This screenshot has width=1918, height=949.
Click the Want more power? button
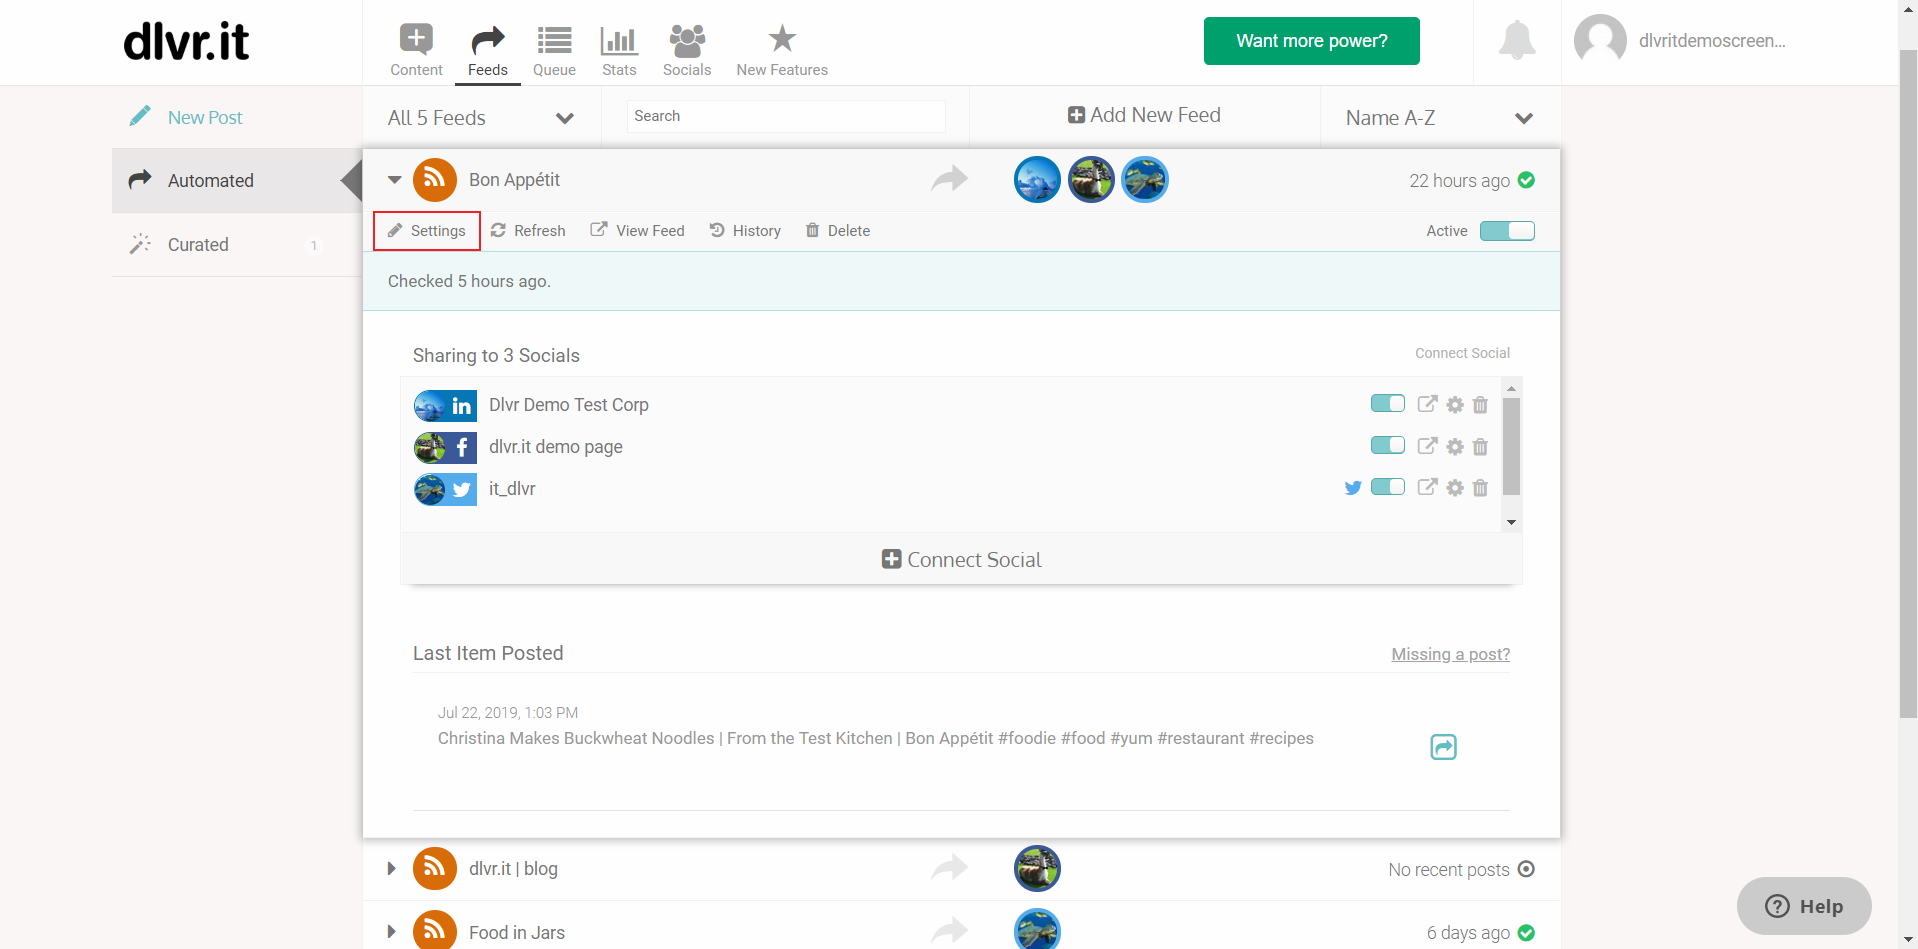(x=1311, y=41)
